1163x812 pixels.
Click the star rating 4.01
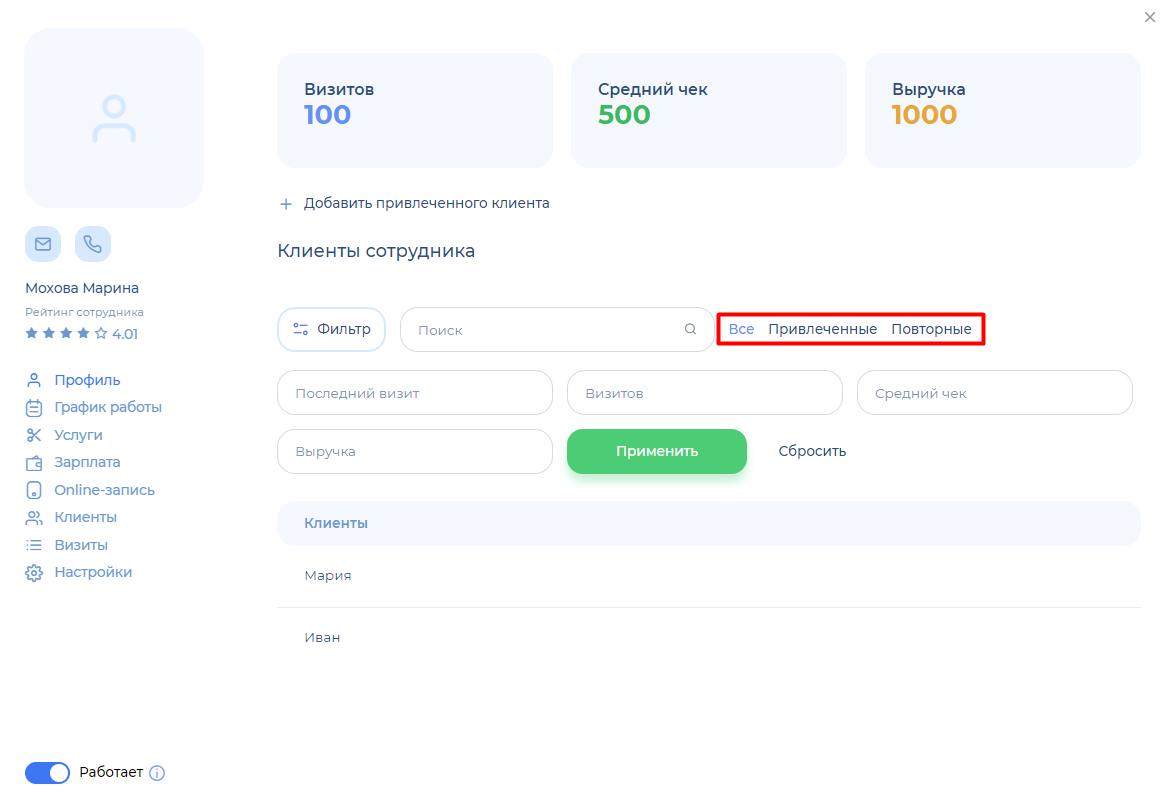(81, 334)
